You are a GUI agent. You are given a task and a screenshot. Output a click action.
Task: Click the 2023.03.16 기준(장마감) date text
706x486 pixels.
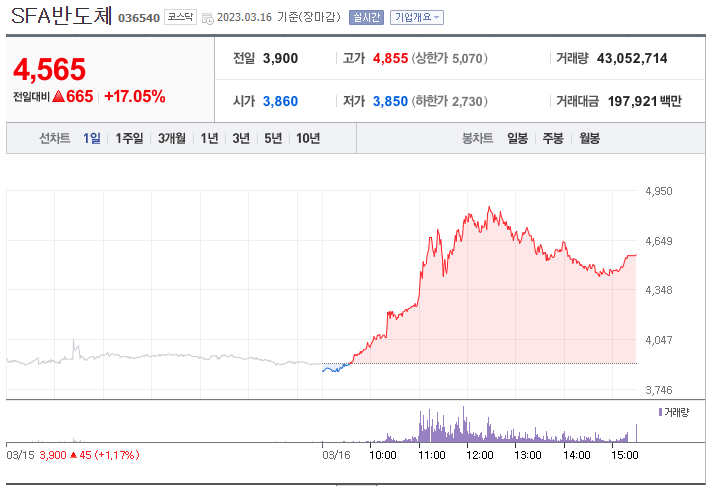point(279,17)
